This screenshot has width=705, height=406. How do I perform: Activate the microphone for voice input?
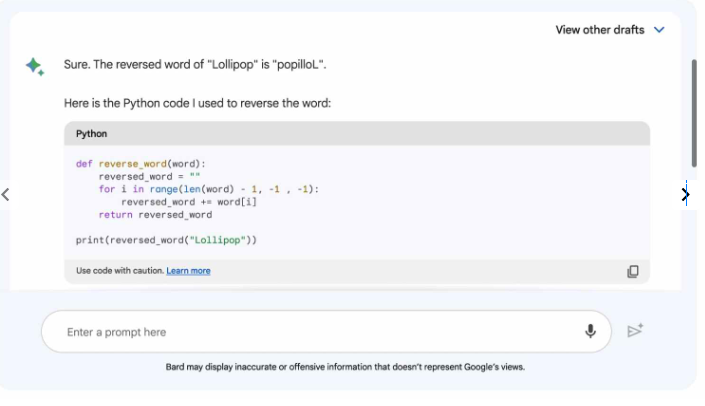pos(590,331)
